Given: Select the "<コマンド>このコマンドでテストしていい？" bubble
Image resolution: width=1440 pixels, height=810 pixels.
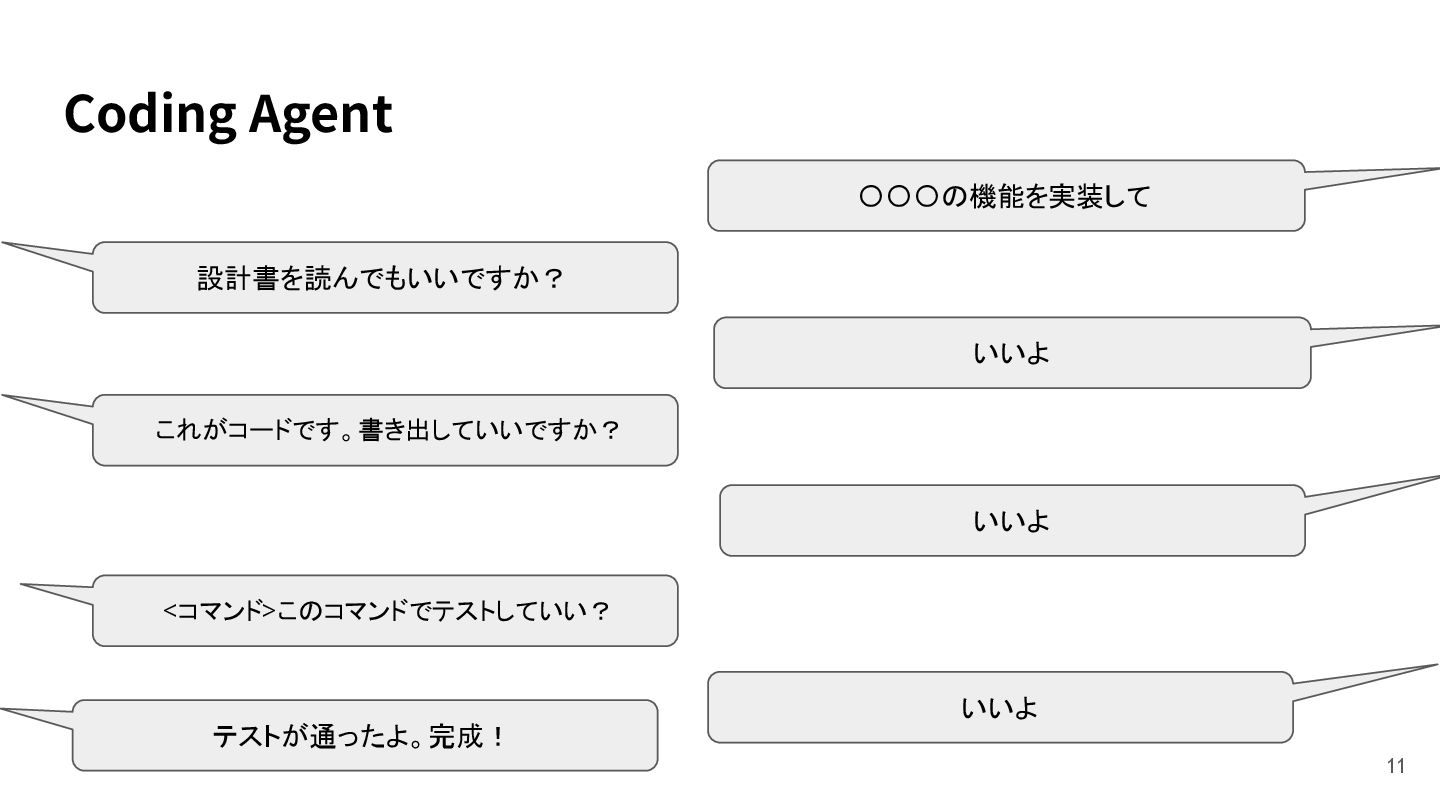Looking at the screenshot, I should click(x=385, y=610).
